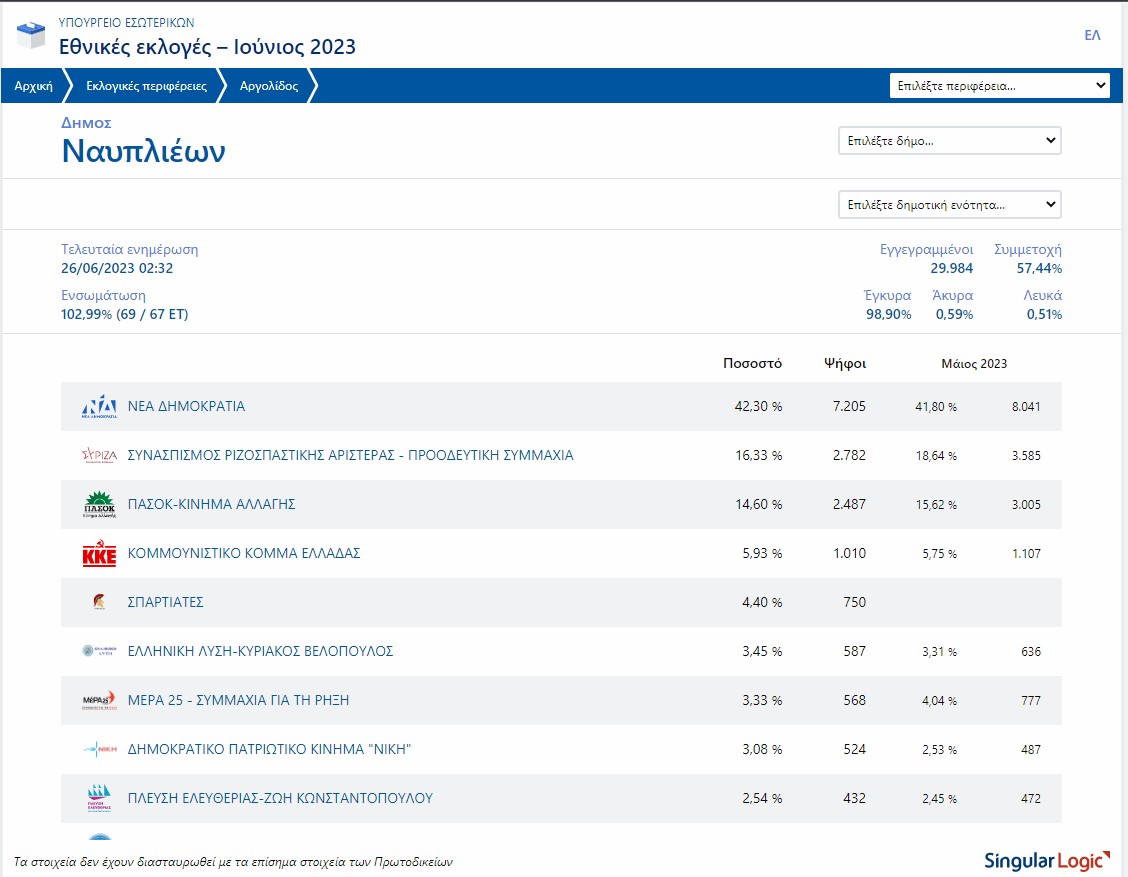Open the 'Επιλέξτε περιφέρεια' dropdown
Image resolution: width=1128 pixels, height=877 pixels.
[999, 86]
